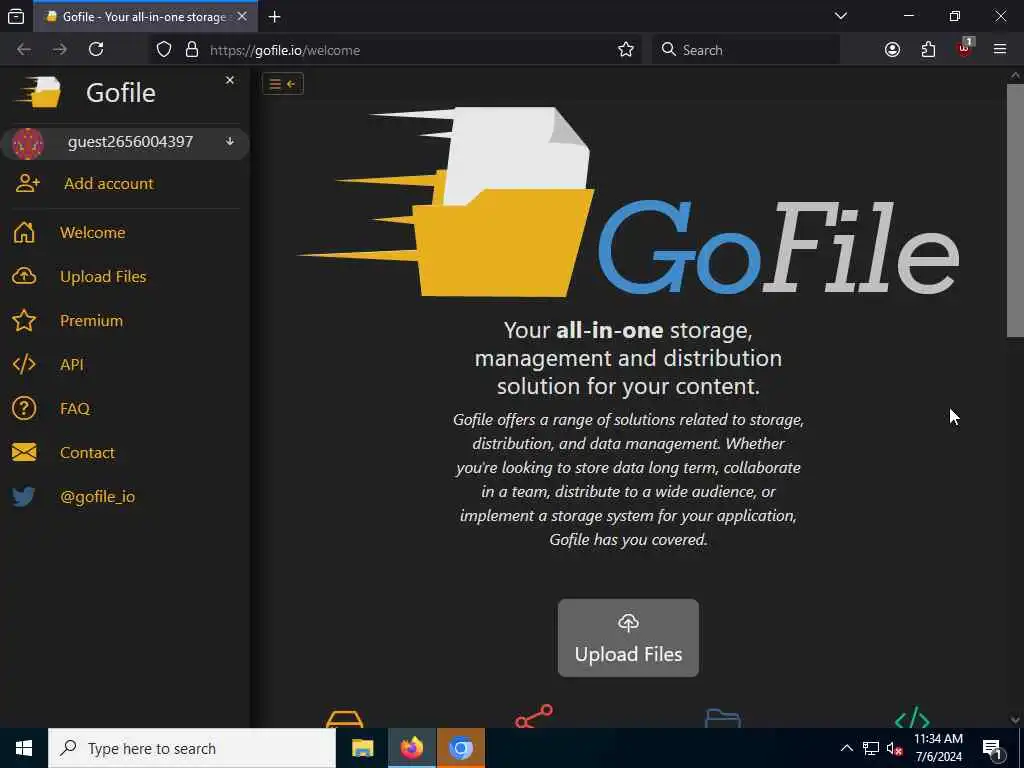
Task: Open the list all tabs dropdown
Action: (841, 16)
